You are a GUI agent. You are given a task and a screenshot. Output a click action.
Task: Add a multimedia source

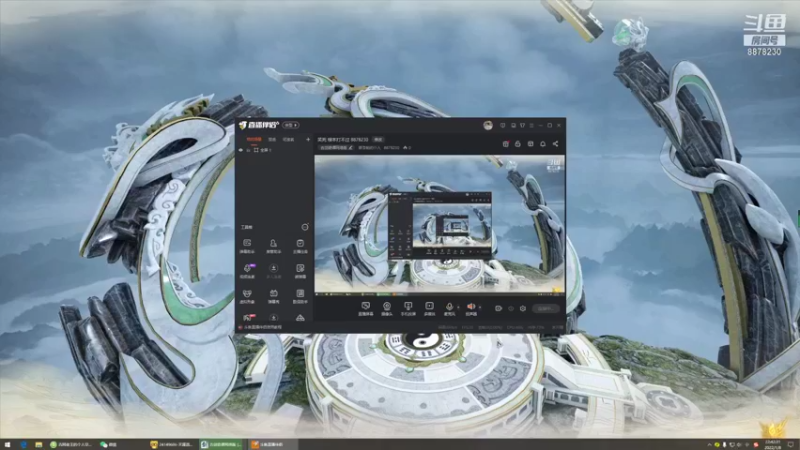pyautogui.click(x=429, y=309)
